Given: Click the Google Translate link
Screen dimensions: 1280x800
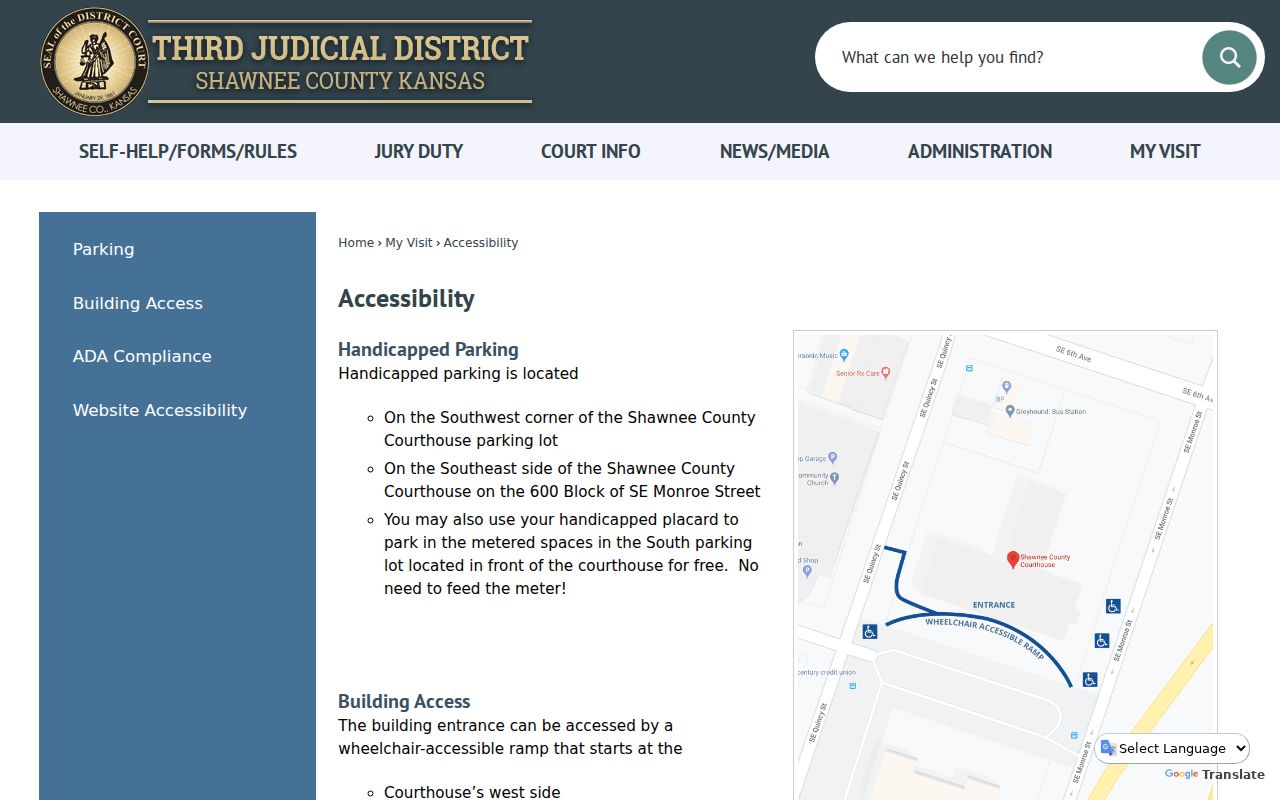Looking at the screenshot, I should coord(1215,774).
